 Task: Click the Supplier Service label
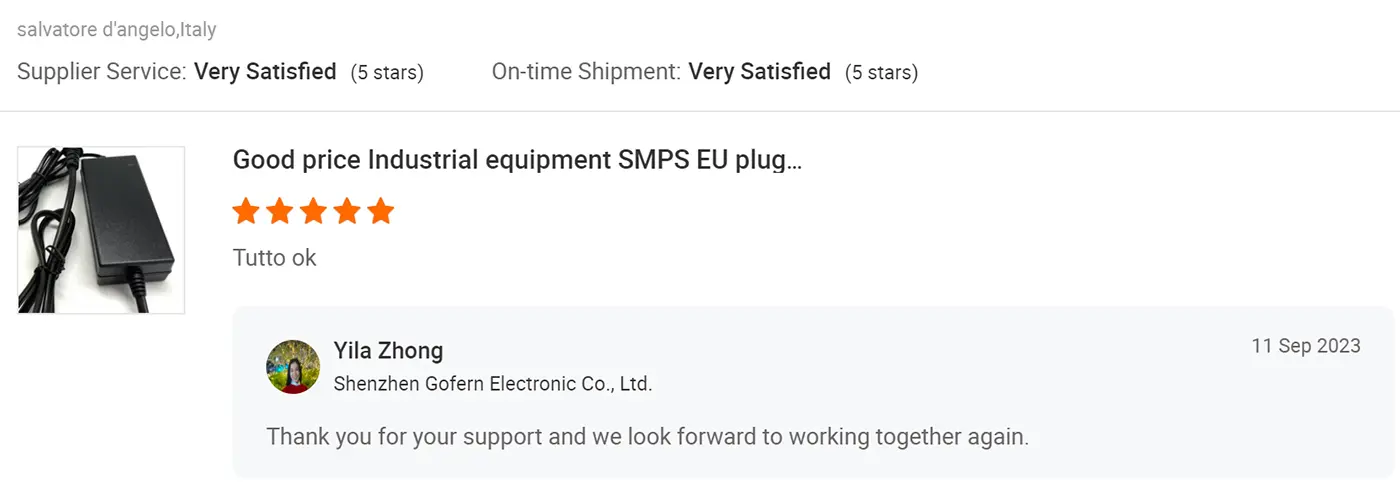[102, 72]
